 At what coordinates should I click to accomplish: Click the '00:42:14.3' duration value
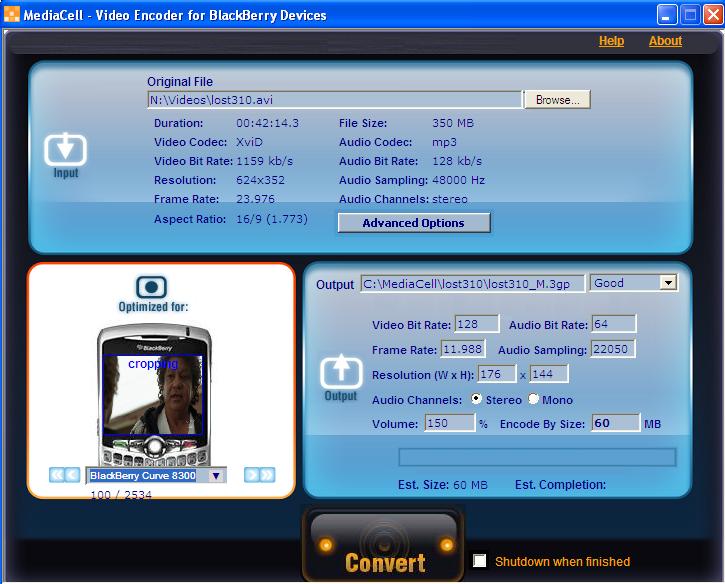(267, 123)
